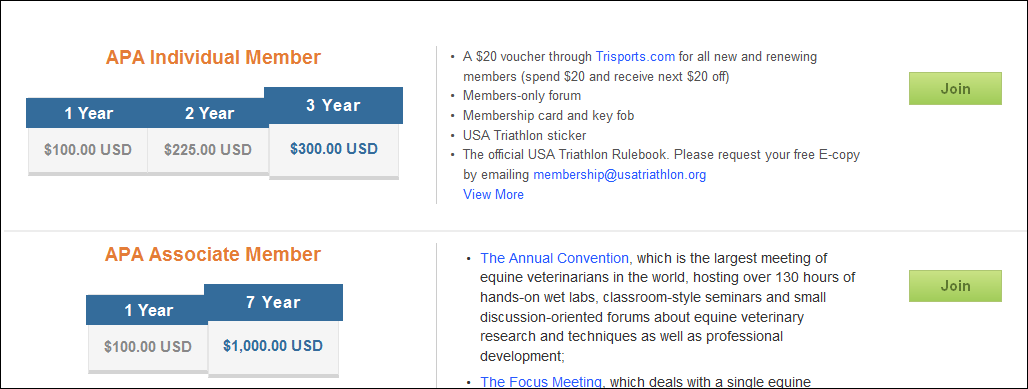This screenshot has width=1028, height=389.
Task: Select the 1 Year tab for Associate Member
Action: pyautogui.click(x=151, y=310)
